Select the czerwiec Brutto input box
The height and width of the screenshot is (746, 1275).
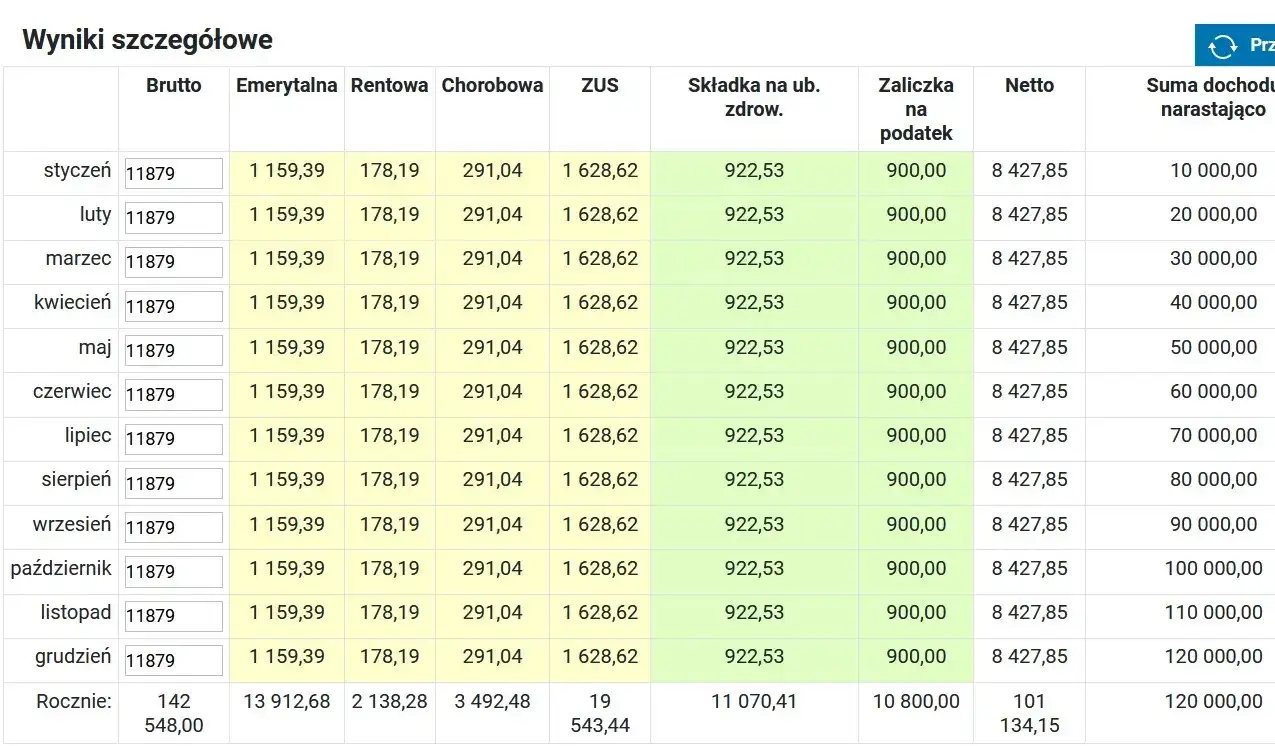[172, 394]
